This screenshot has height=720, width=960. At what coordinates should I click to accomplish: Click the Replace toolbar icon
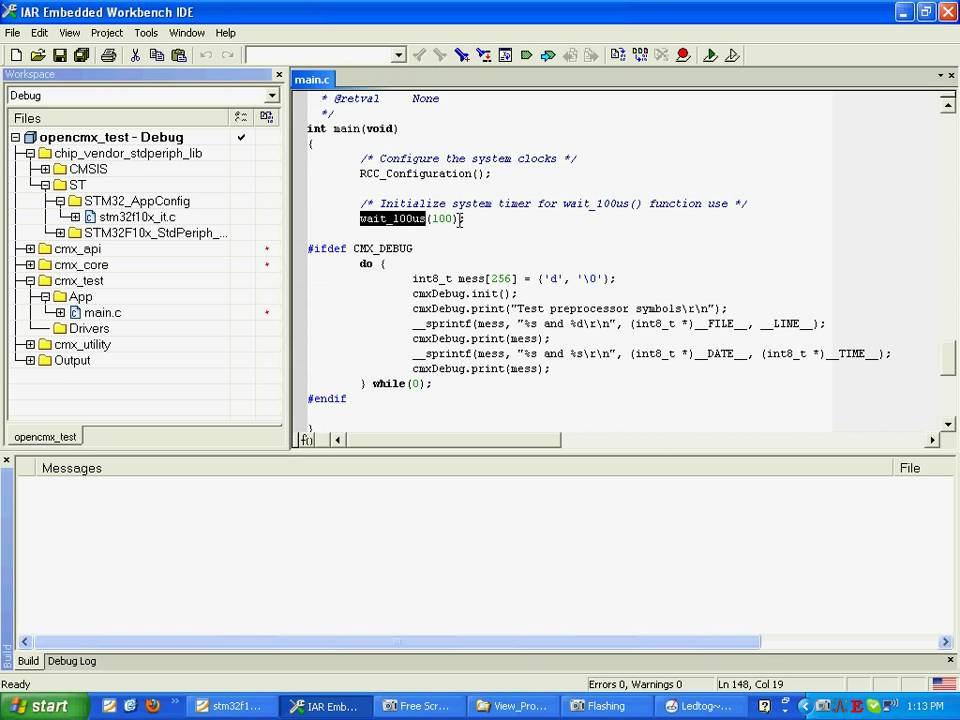click(484, 56)
